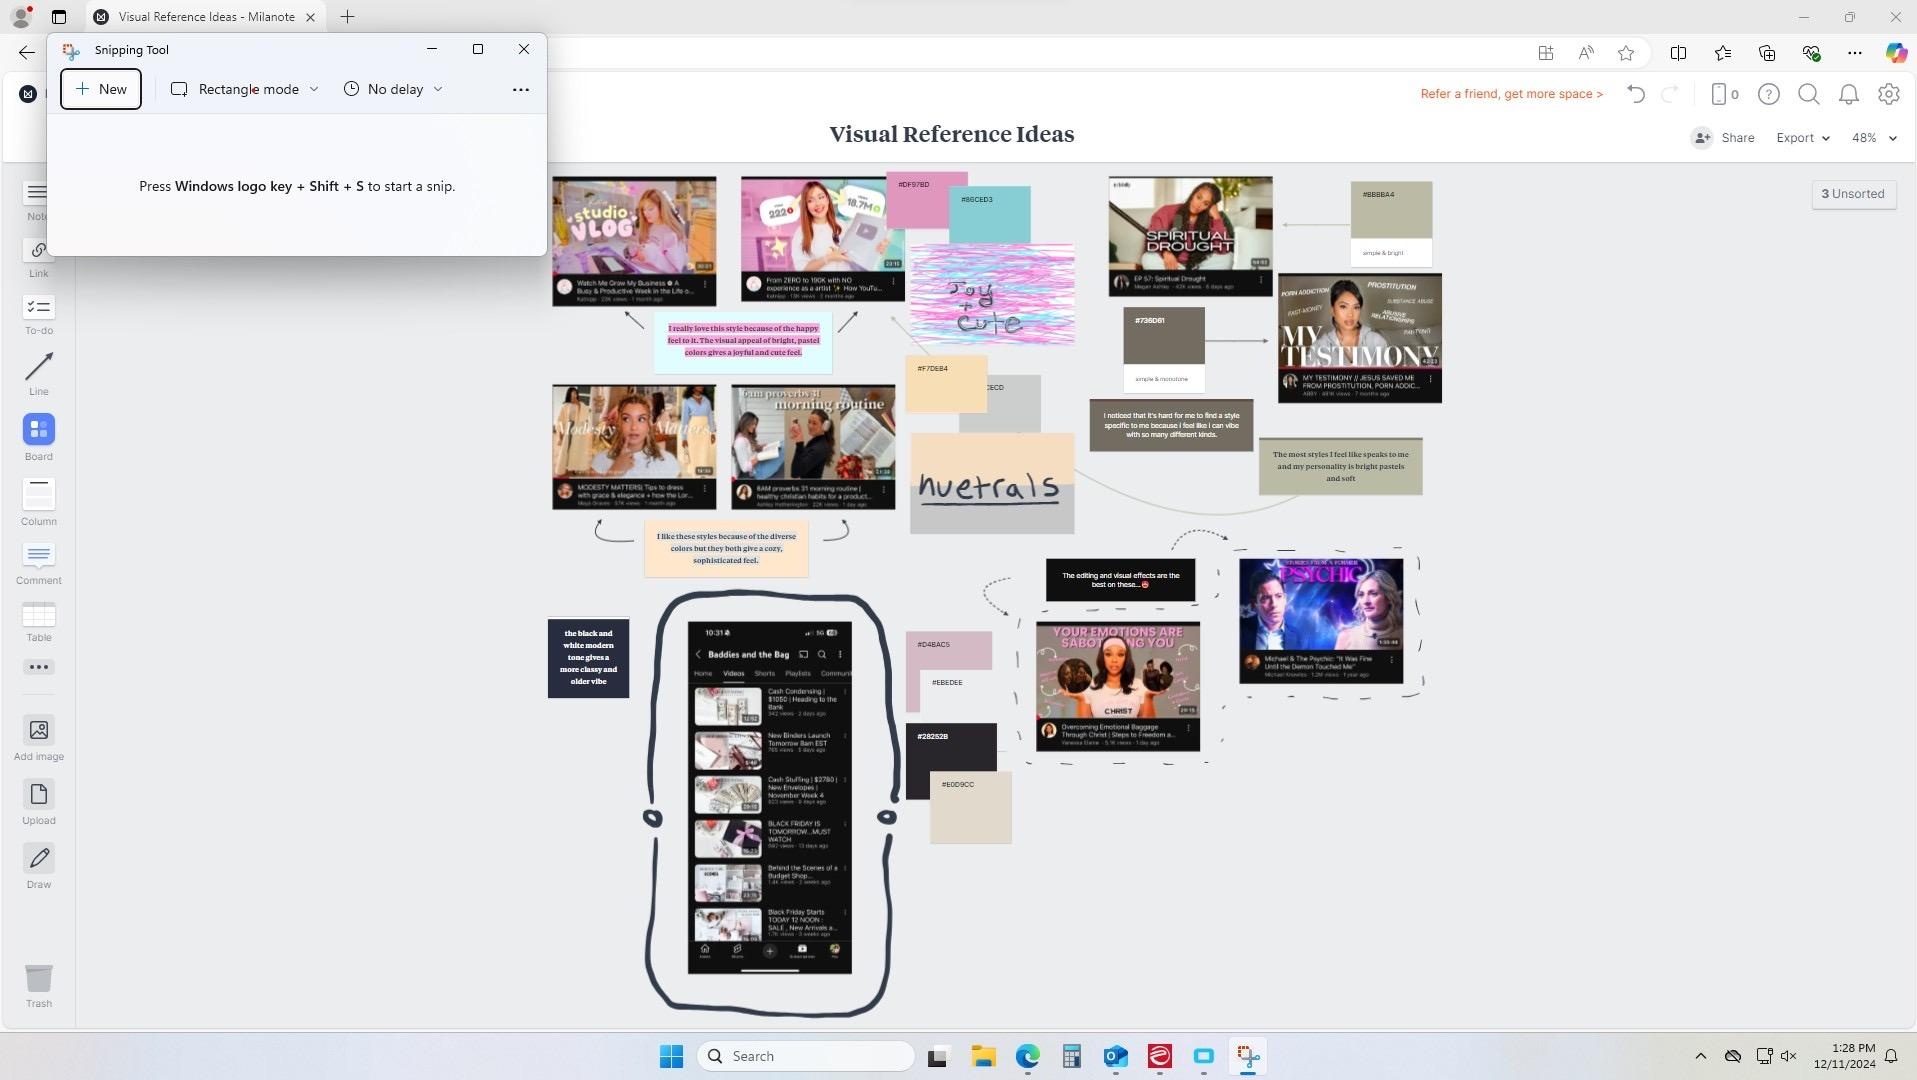The width and height of the screenshot is (1917, 1080).
Task: Select the Comment tool in sidebar
Action: pyautogui.click(x=38, y=563)
